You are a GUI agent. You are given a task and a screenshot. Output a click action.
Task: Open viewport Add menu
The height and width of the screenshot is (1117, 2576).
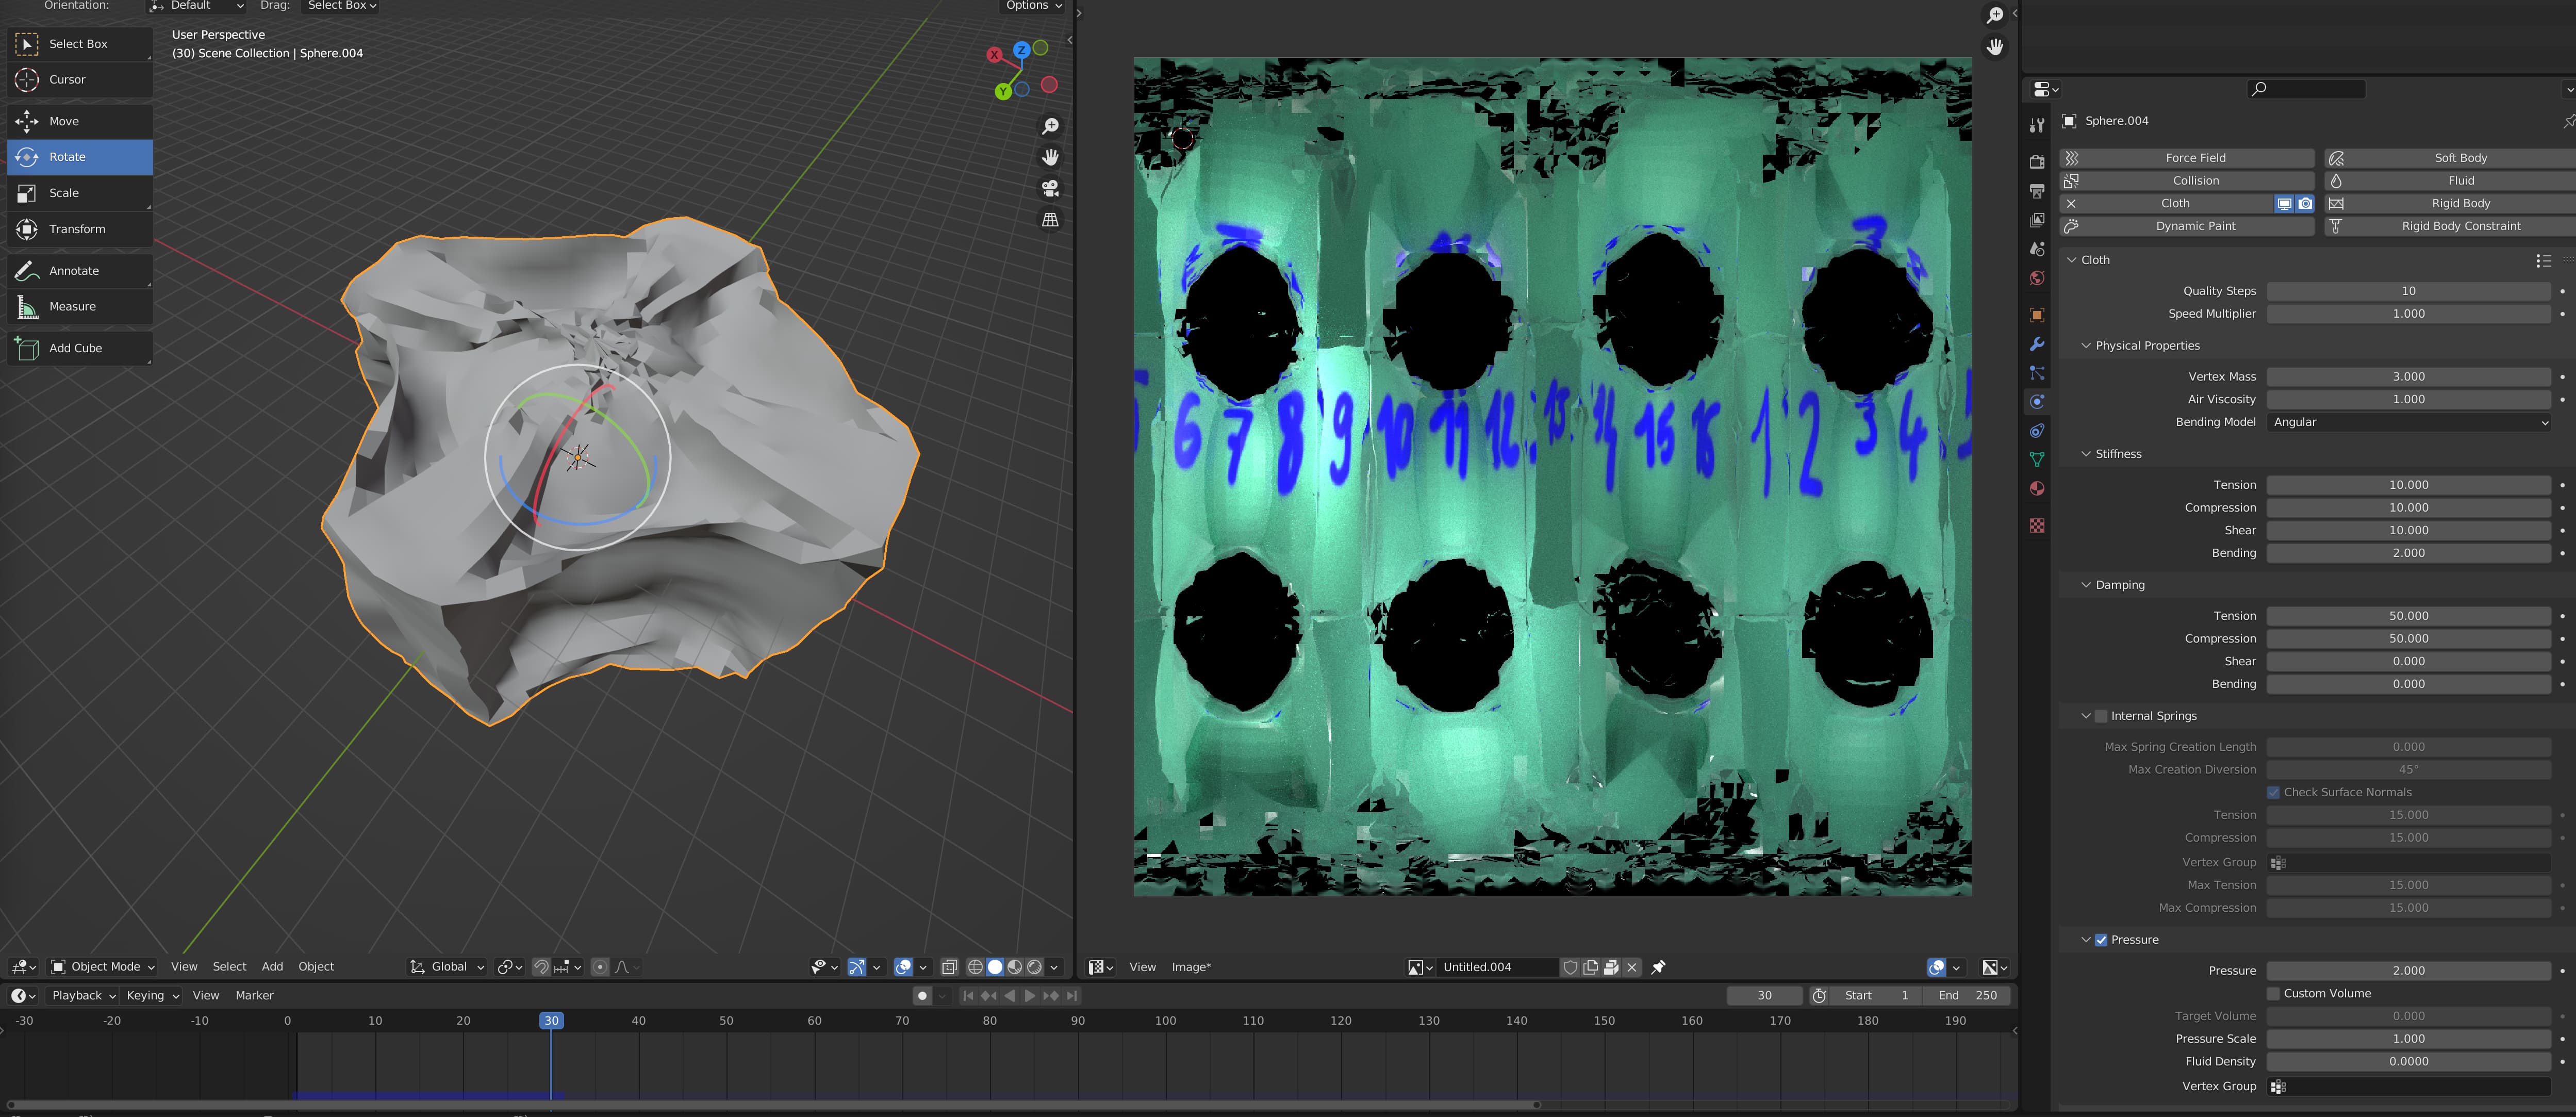(272, 967)
